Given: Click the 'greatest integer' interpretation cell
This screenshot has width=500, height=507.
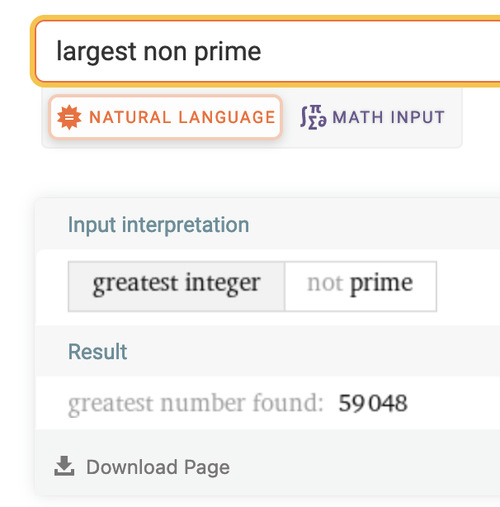Looking at the screenshot, I should pyautogui.click(x=176, y=286).
